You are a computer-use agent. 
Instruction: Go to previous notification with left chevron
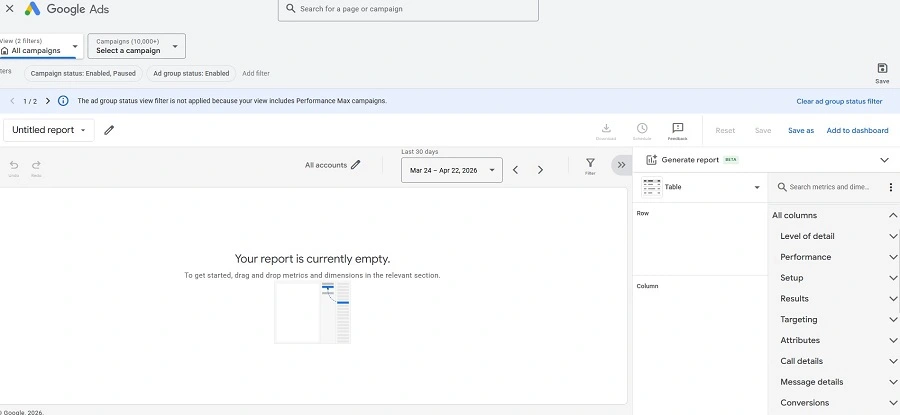(12, 101)
